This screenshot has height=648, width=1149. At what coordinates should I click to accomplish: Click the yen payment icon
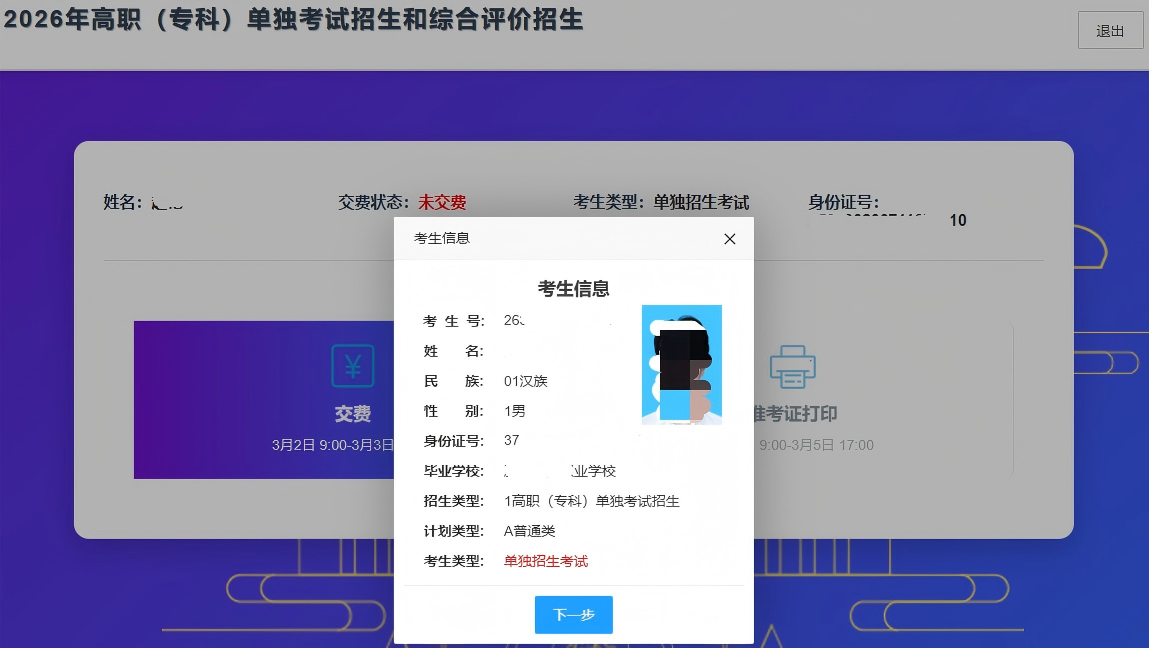tap(353, 366)
